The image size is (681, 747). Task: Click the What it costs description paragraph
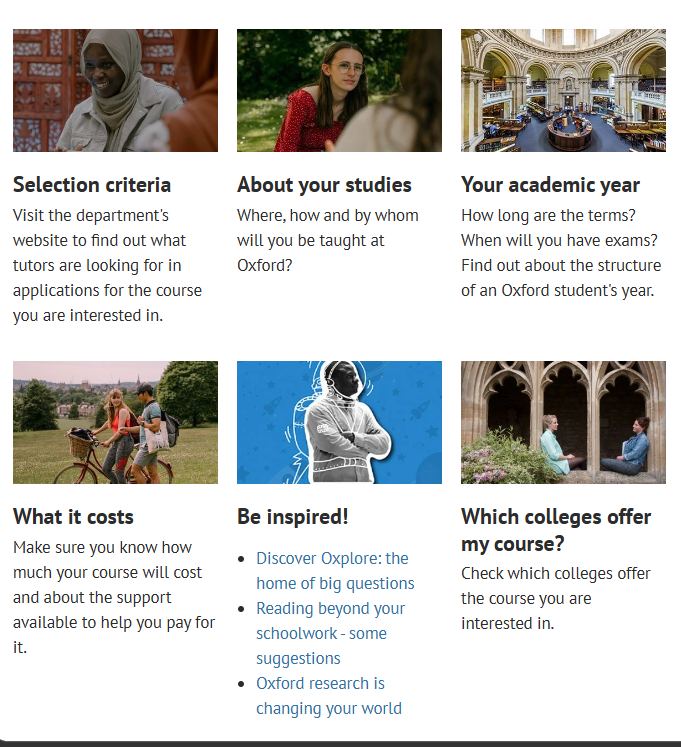click(x=113, y=597)
